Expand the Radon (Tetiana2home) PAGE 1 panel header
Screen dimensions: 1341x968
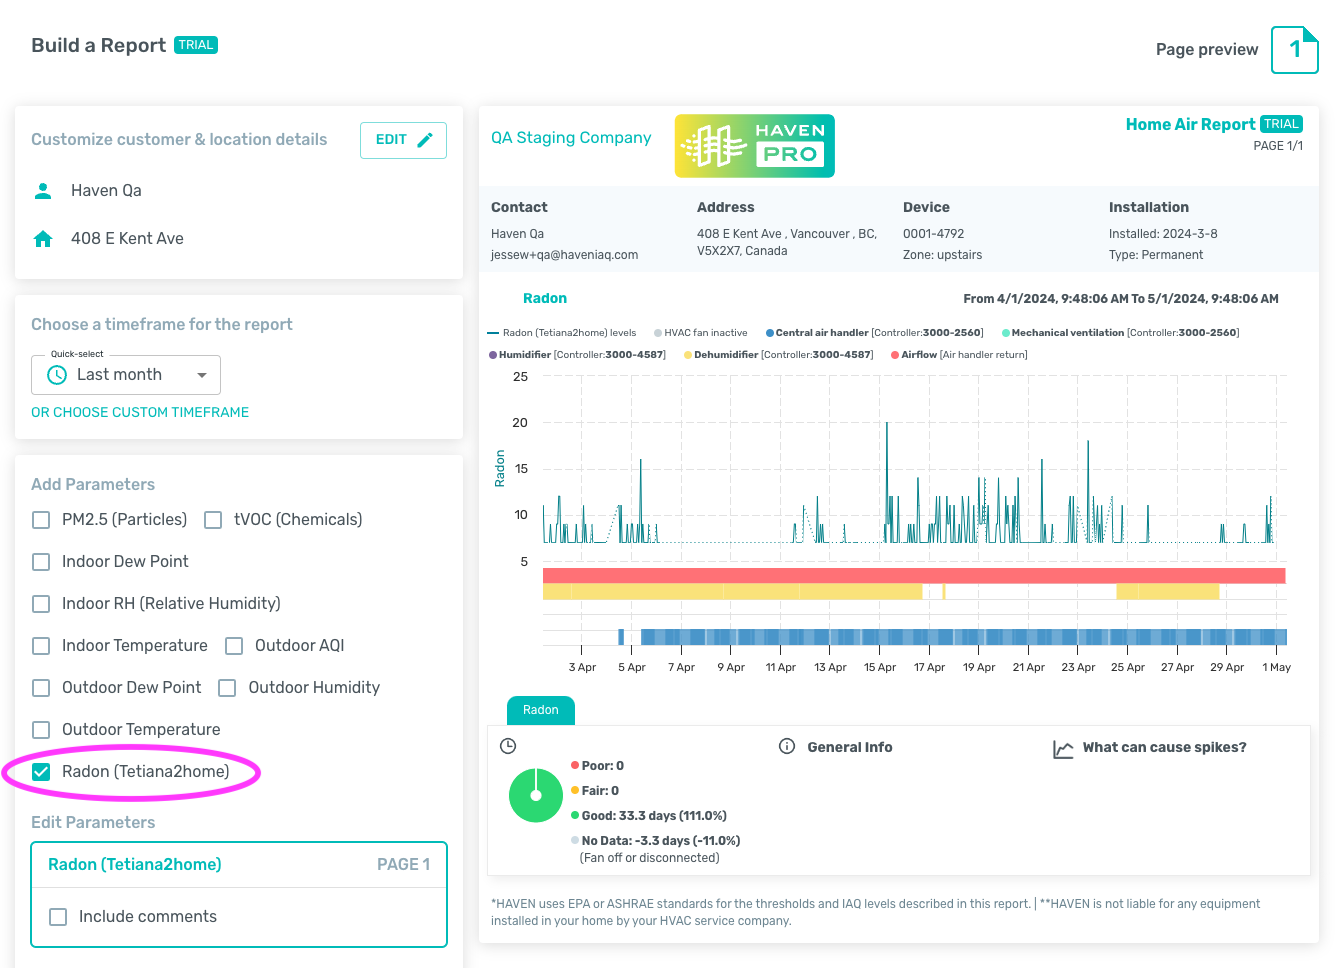click(239, 865)
